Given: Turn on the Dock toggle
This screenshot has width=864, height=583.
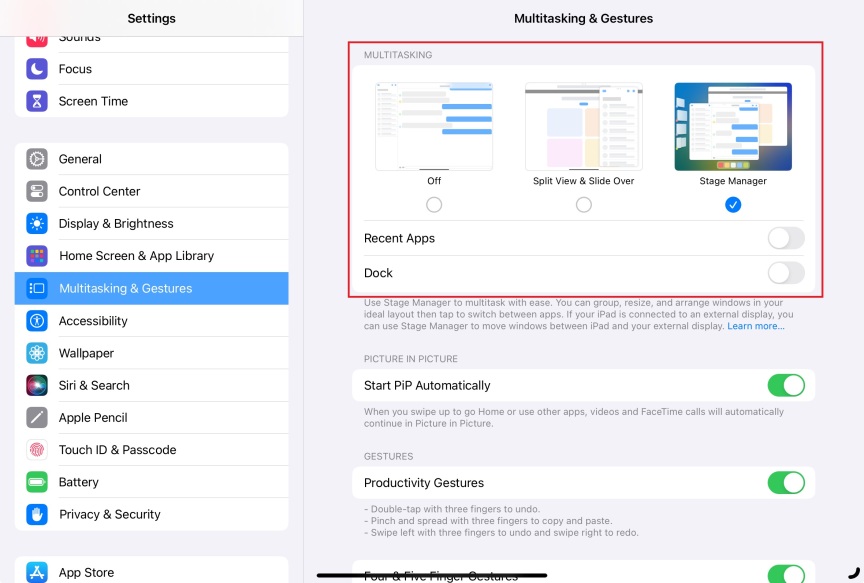Looking at the screenshot, I should coord(785,273).
